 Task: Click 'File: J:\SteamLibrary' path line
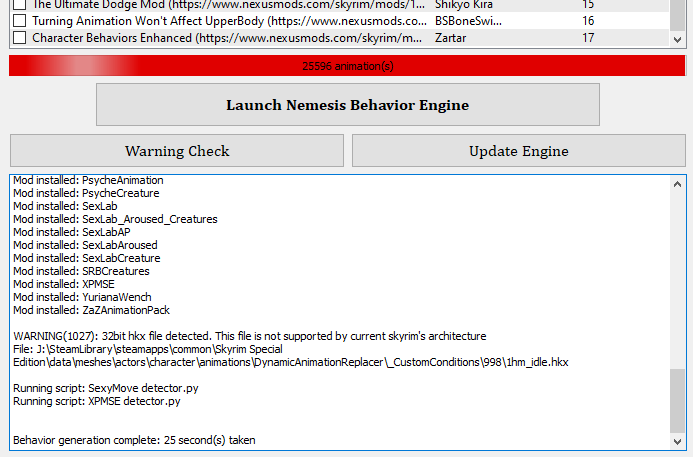tap(148, 349)
